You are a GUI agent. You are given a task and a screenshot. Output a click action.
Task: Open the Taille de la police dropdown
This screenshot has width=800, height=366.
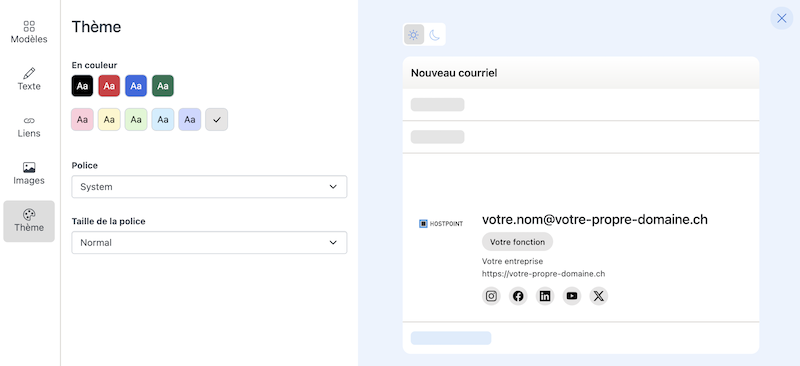tap(209, 242)
